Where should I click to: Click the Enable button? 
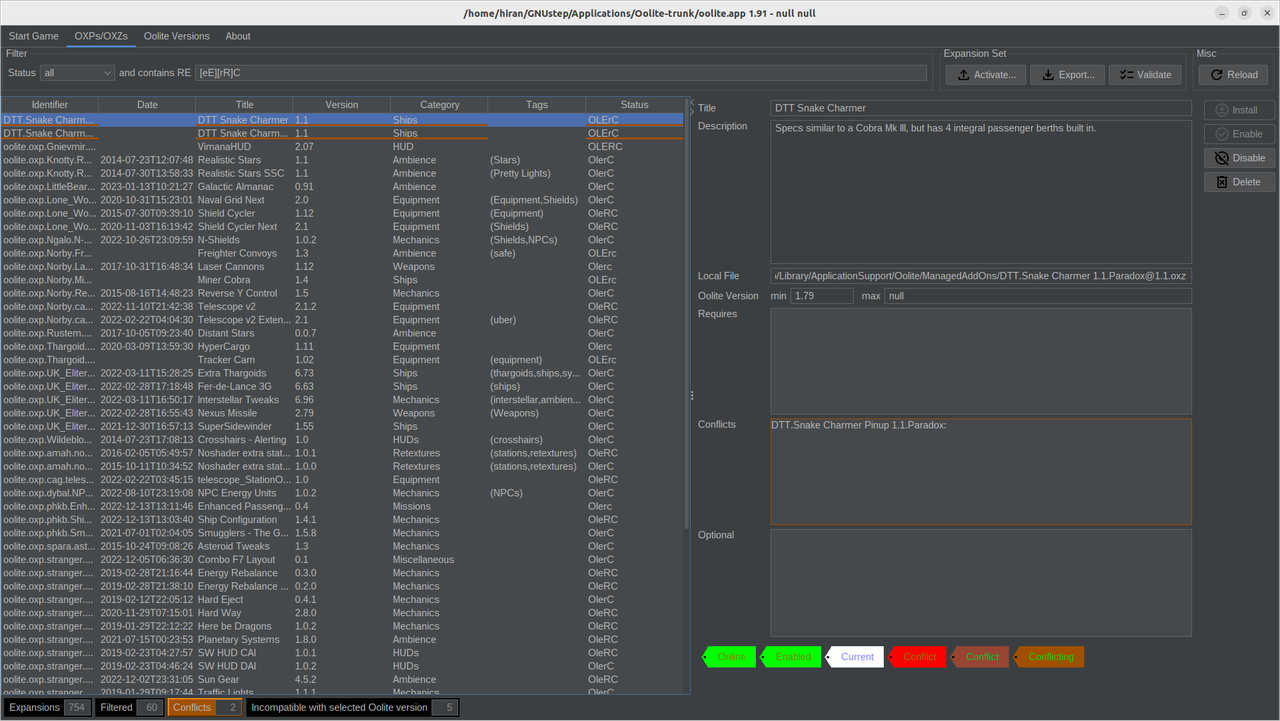(1239, 134)
